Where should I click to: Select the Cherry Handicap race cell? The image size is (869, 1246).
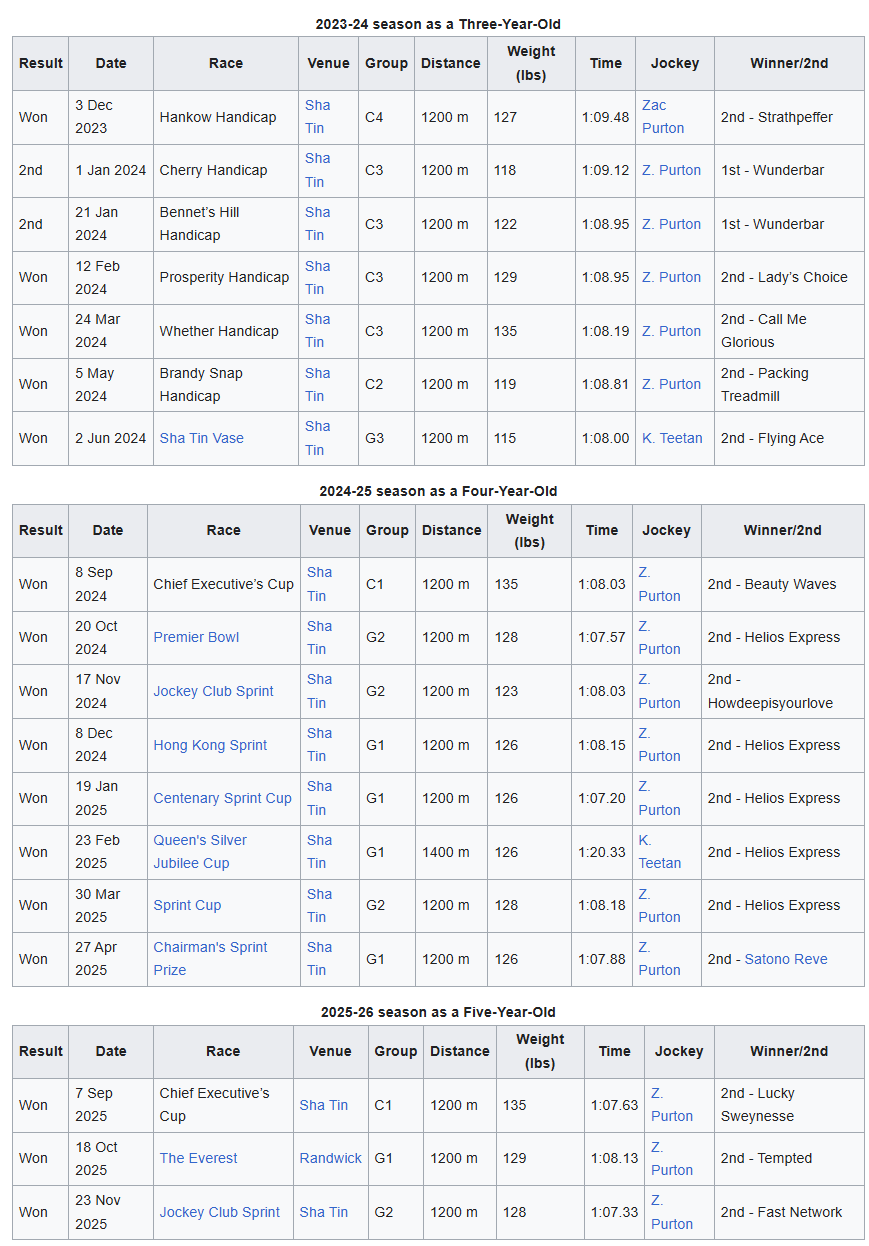(x=225, y=170)
